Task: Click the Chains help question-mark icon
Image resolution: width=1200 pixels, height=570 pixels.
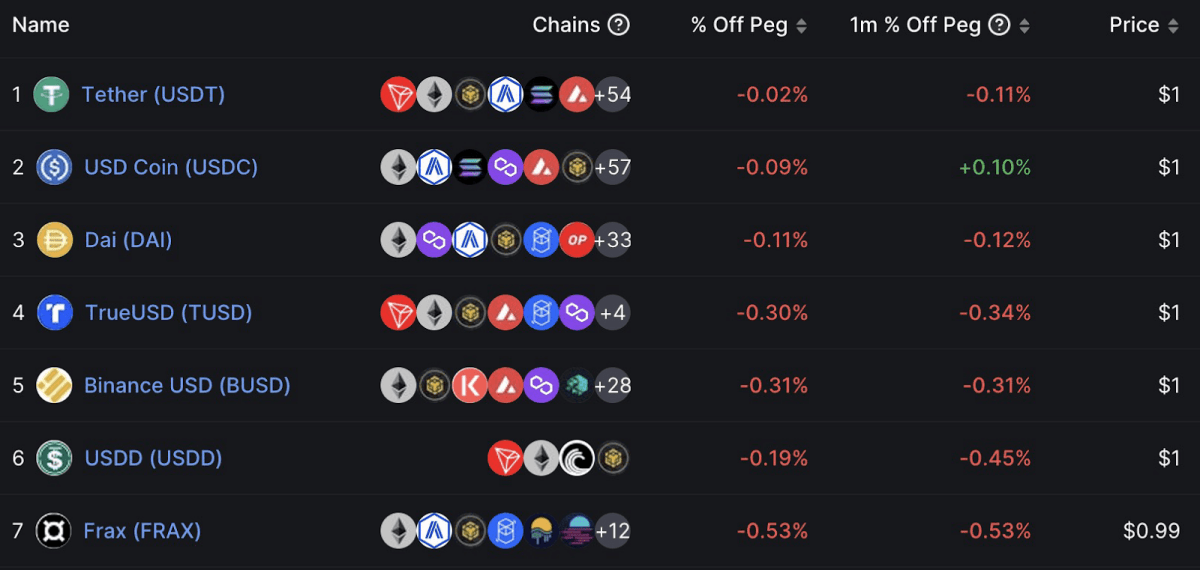Action: click(x=619, y=25)
